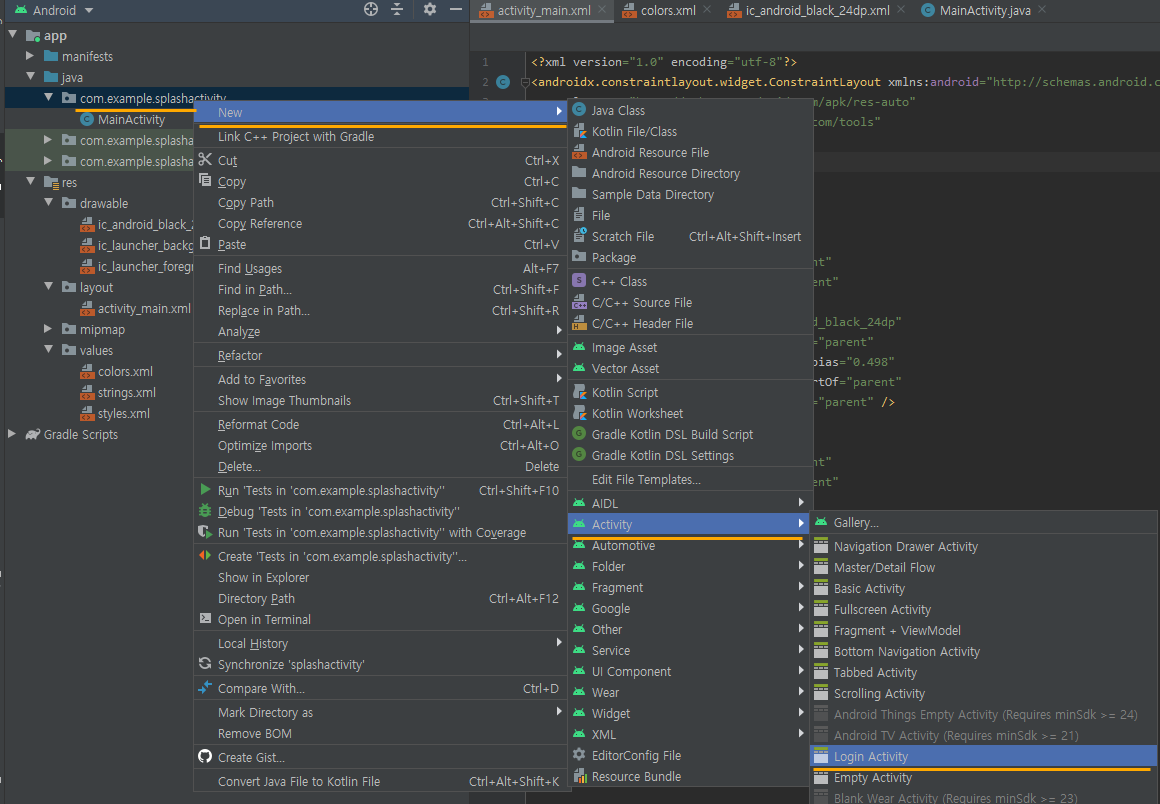Viewport: 1160px width, 804px height.
Task: Choose Bottom Navigation Activity
Action: pyautogui.click(x=984, y=652)
